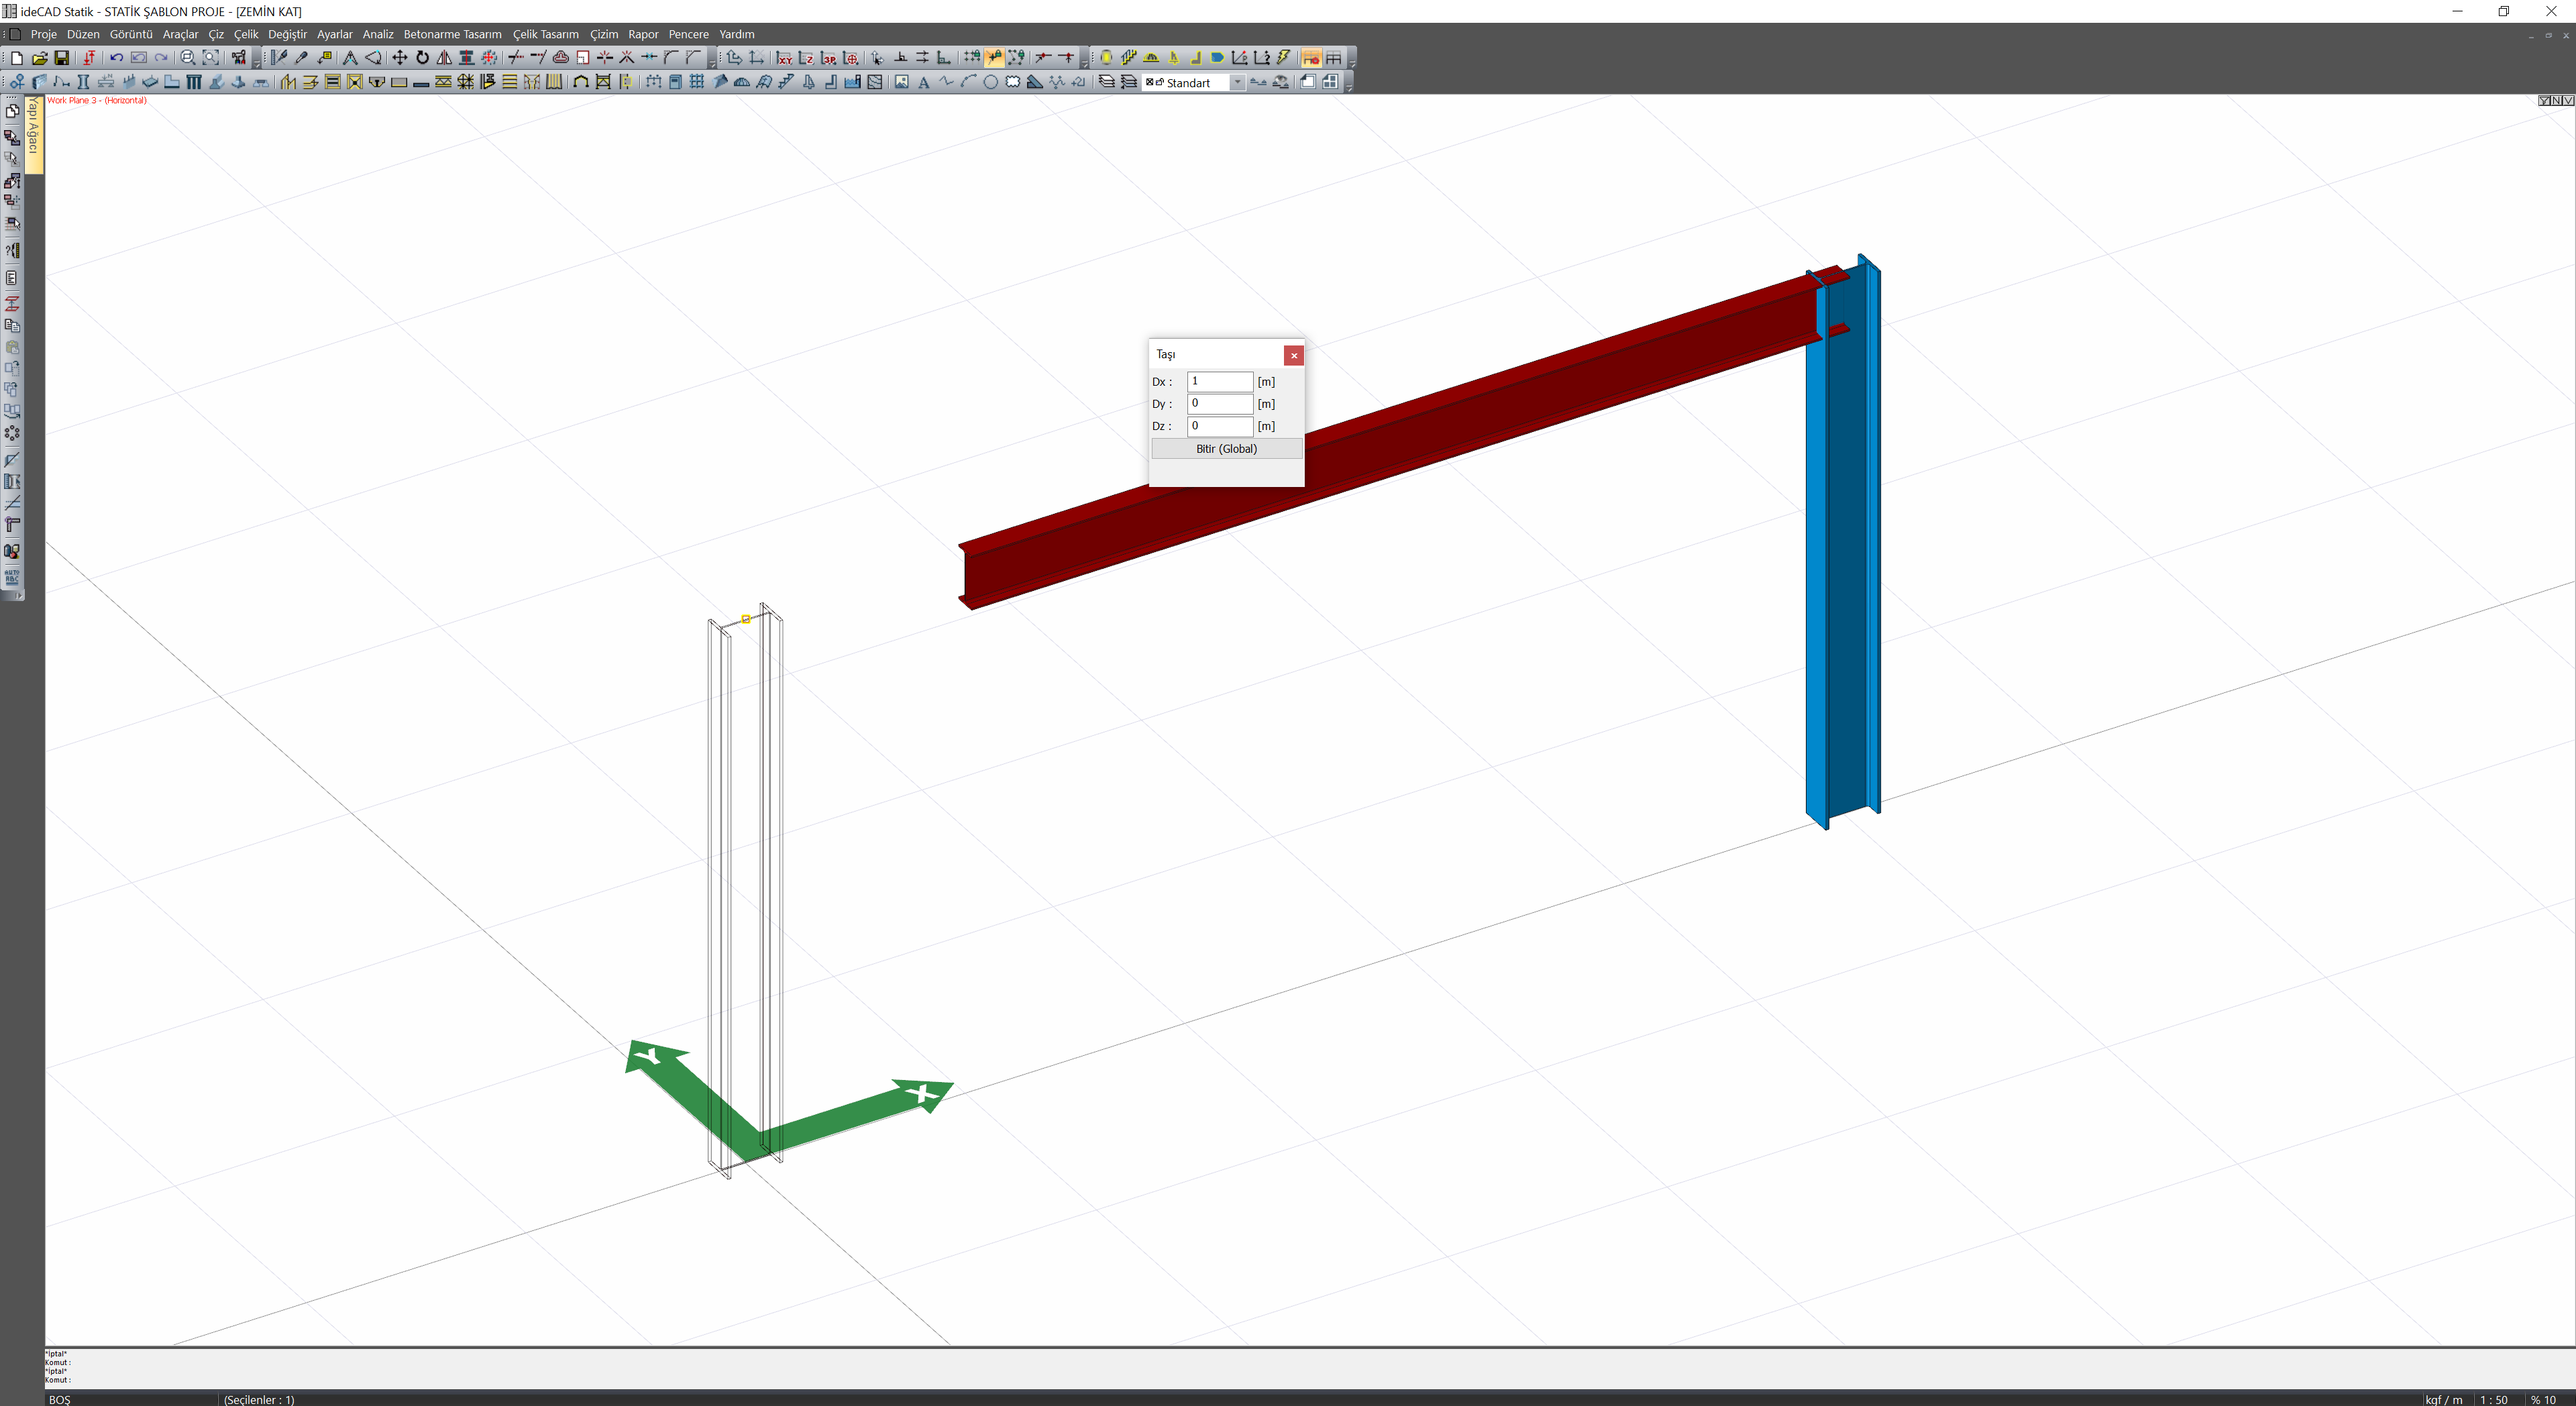This screenshot has height=1406, width=2576.
Task: Click the Undo arrow icon
Action: (116, 58)
